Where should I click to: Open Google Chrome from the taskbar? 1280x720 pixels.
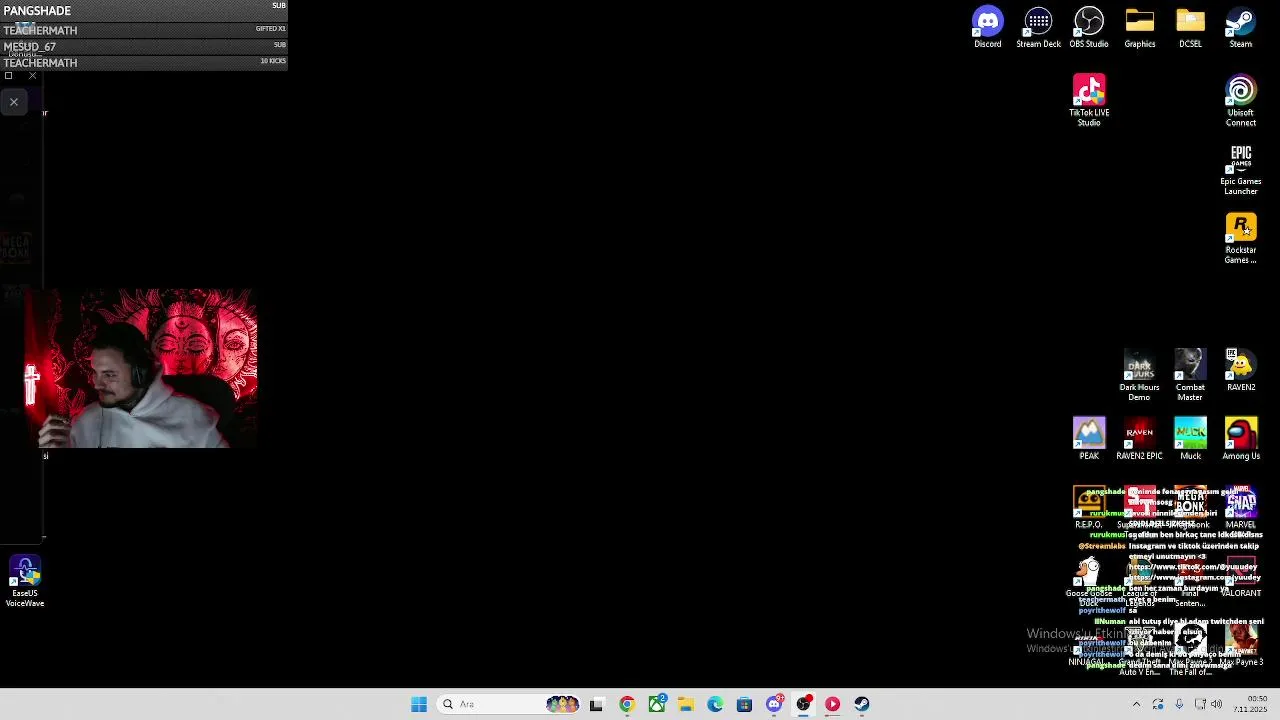pyautogui.click(x=627, y=704)
